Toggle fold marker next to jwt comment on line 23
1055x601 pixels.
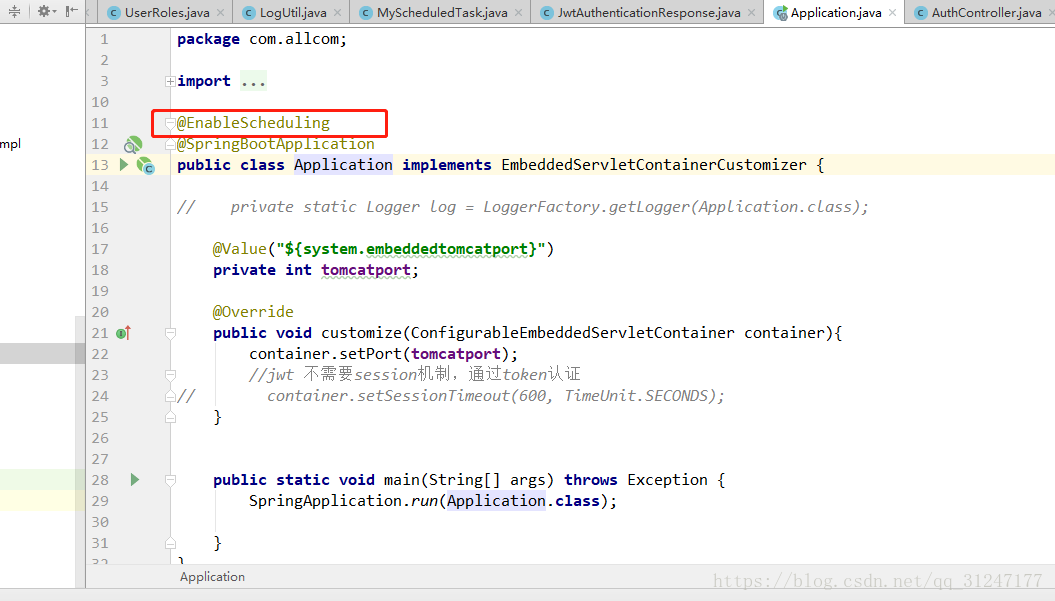click(170, 375)
